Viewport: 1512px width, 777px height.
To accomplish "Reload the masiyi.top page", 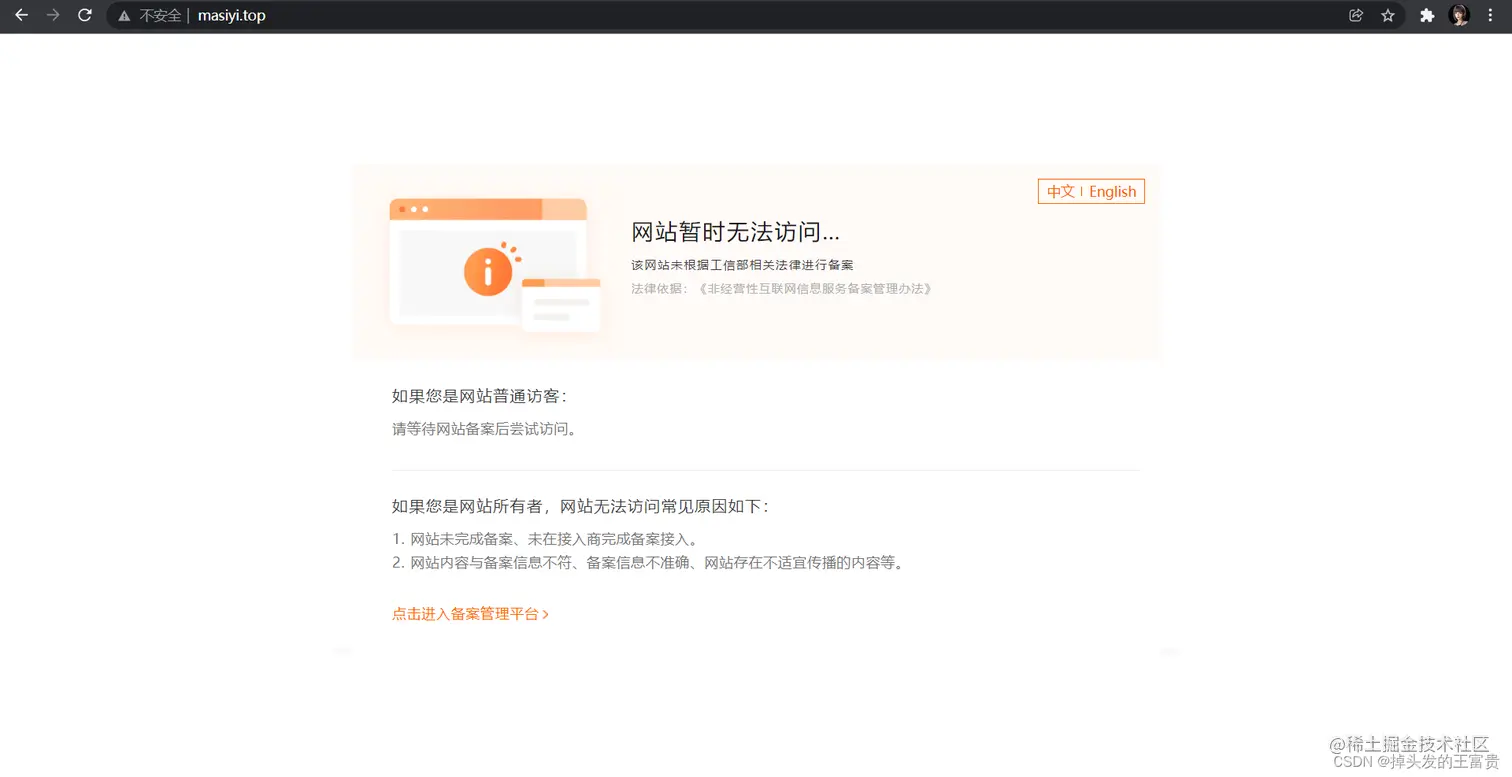I will pyautogui.click(x=84, y=15).
